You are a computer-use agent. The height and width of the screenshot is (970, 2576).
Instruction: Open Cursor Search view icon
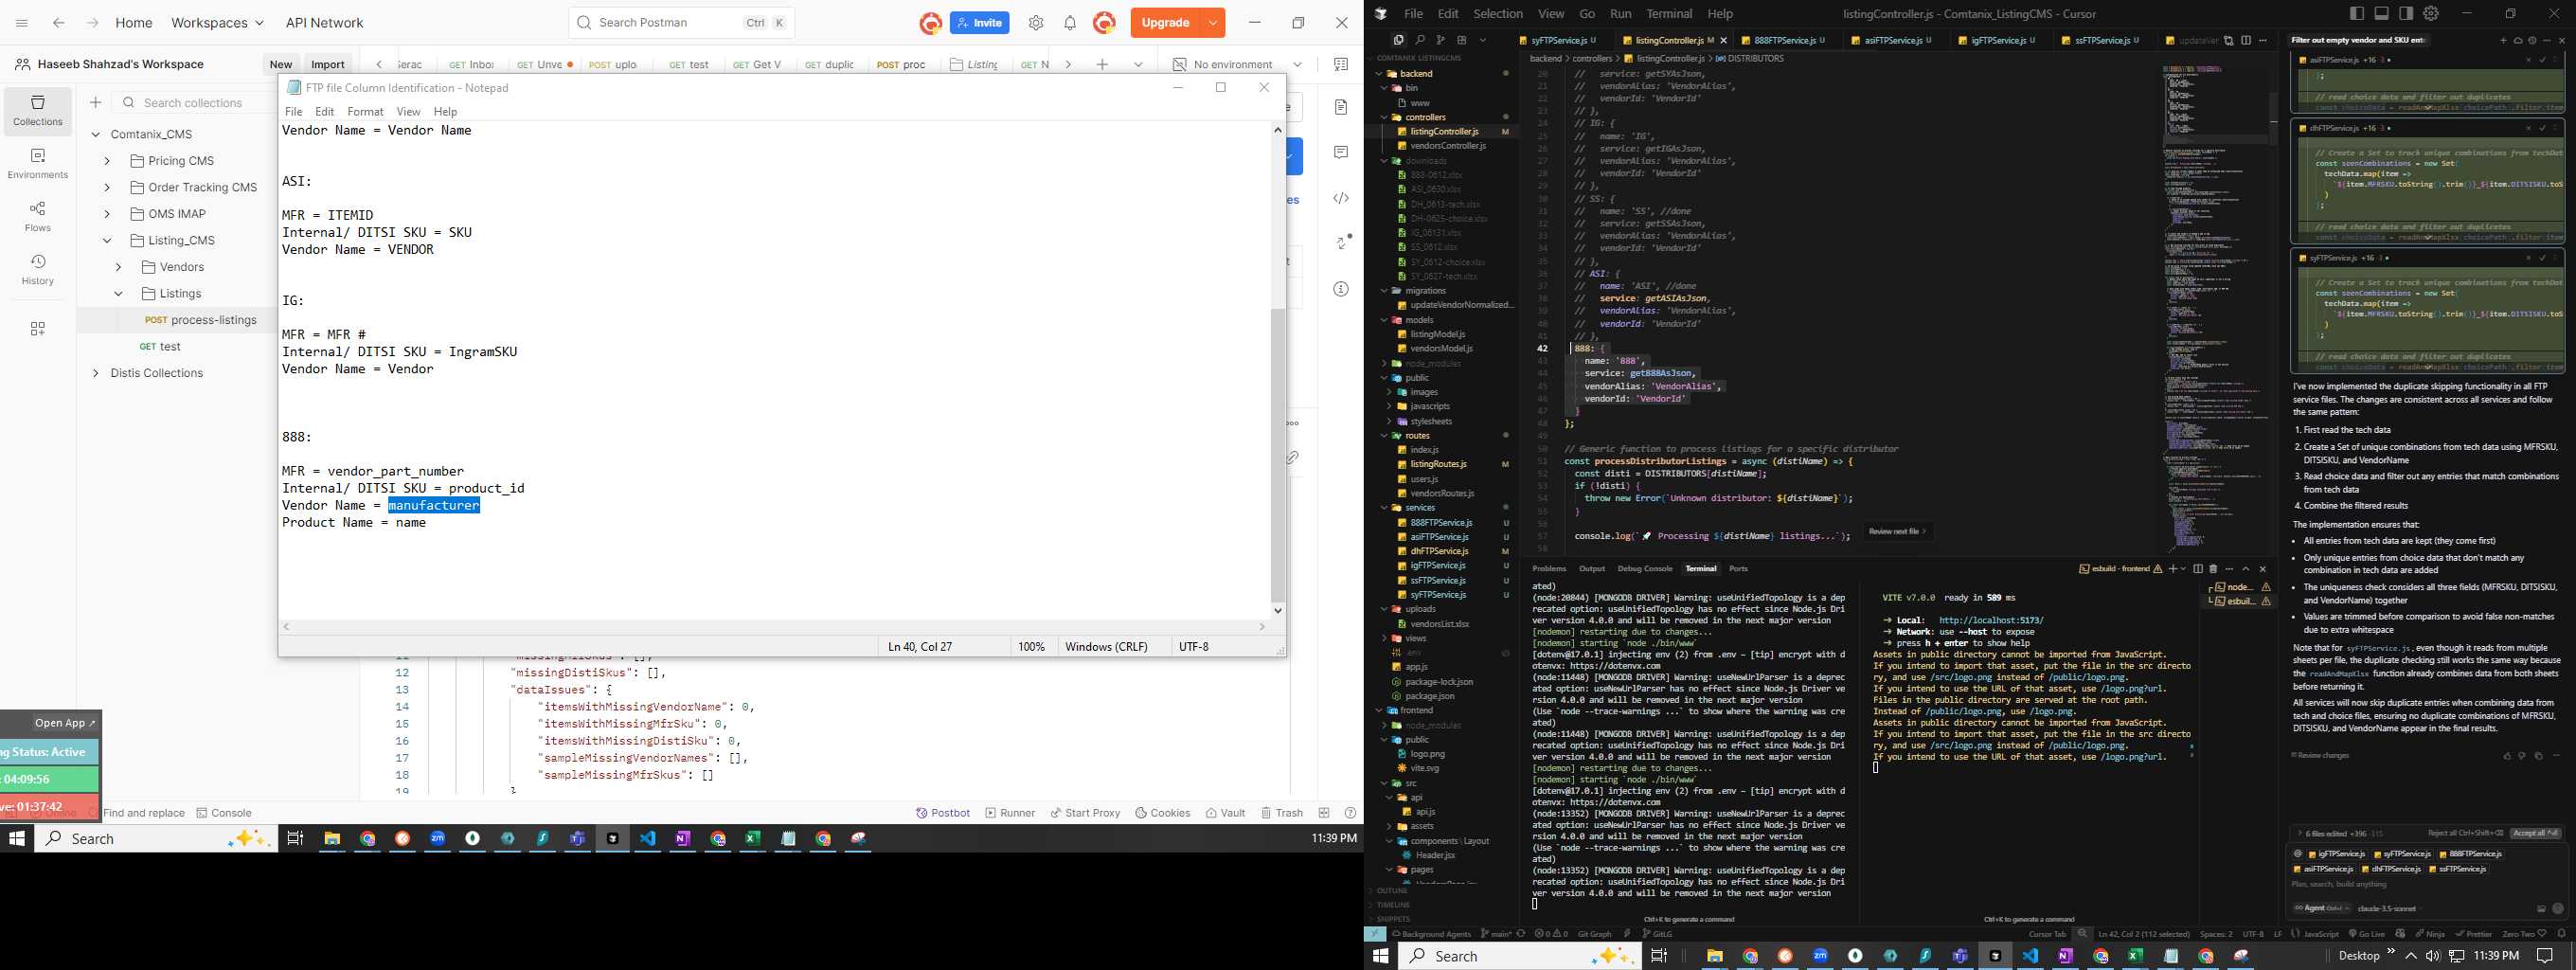(1420, 40)
